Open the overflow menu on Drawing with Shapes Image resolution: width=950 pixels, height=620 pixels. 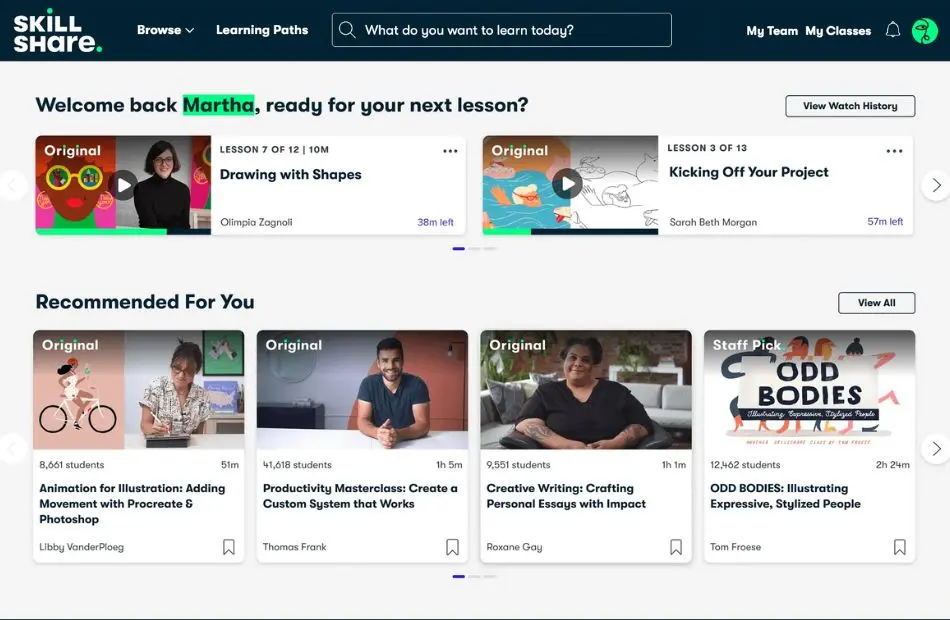point(450,151)
